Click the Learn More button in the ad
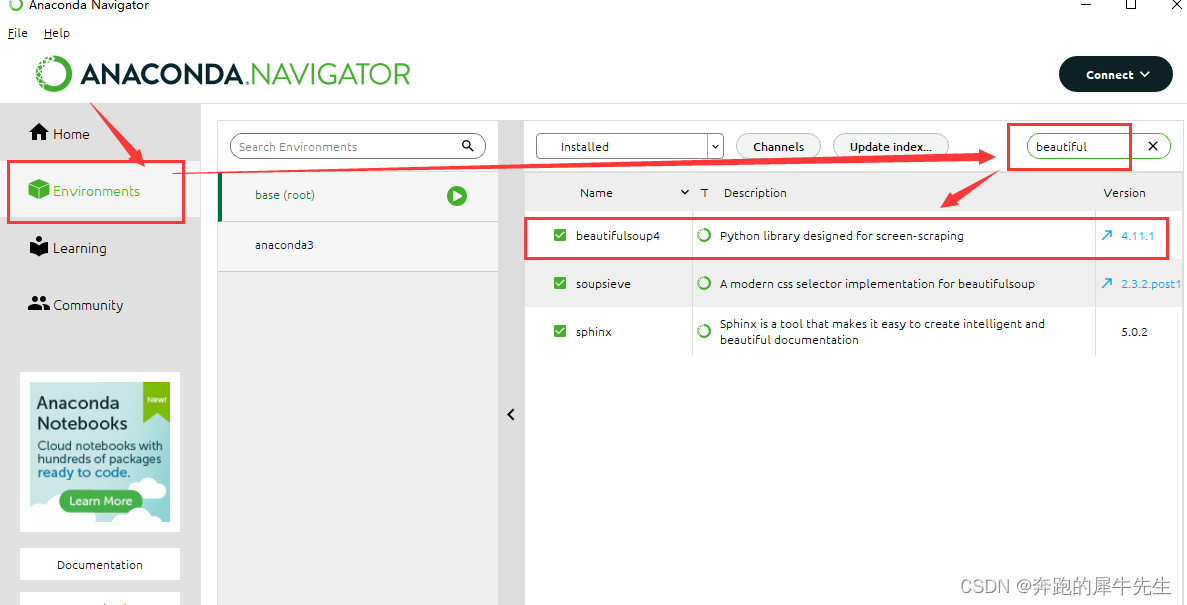This screenshot has width=1187, height=605. tap(101, 501)
